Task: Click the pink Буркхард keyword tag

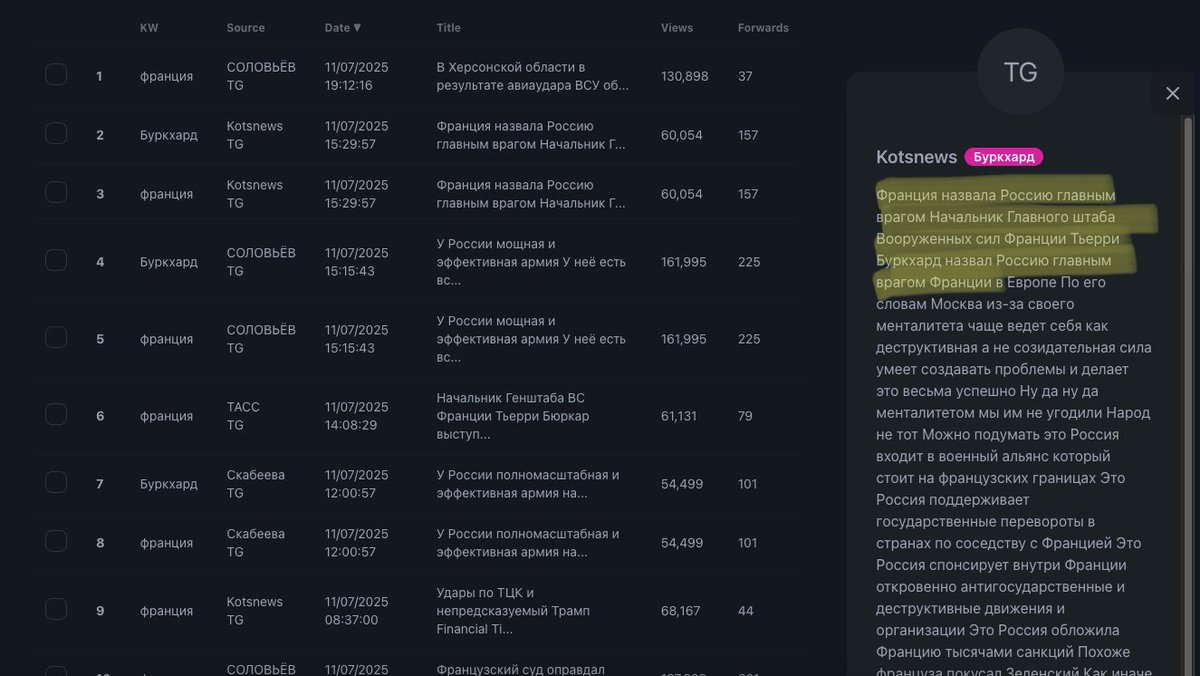Action: click(x=1003, y=157)
